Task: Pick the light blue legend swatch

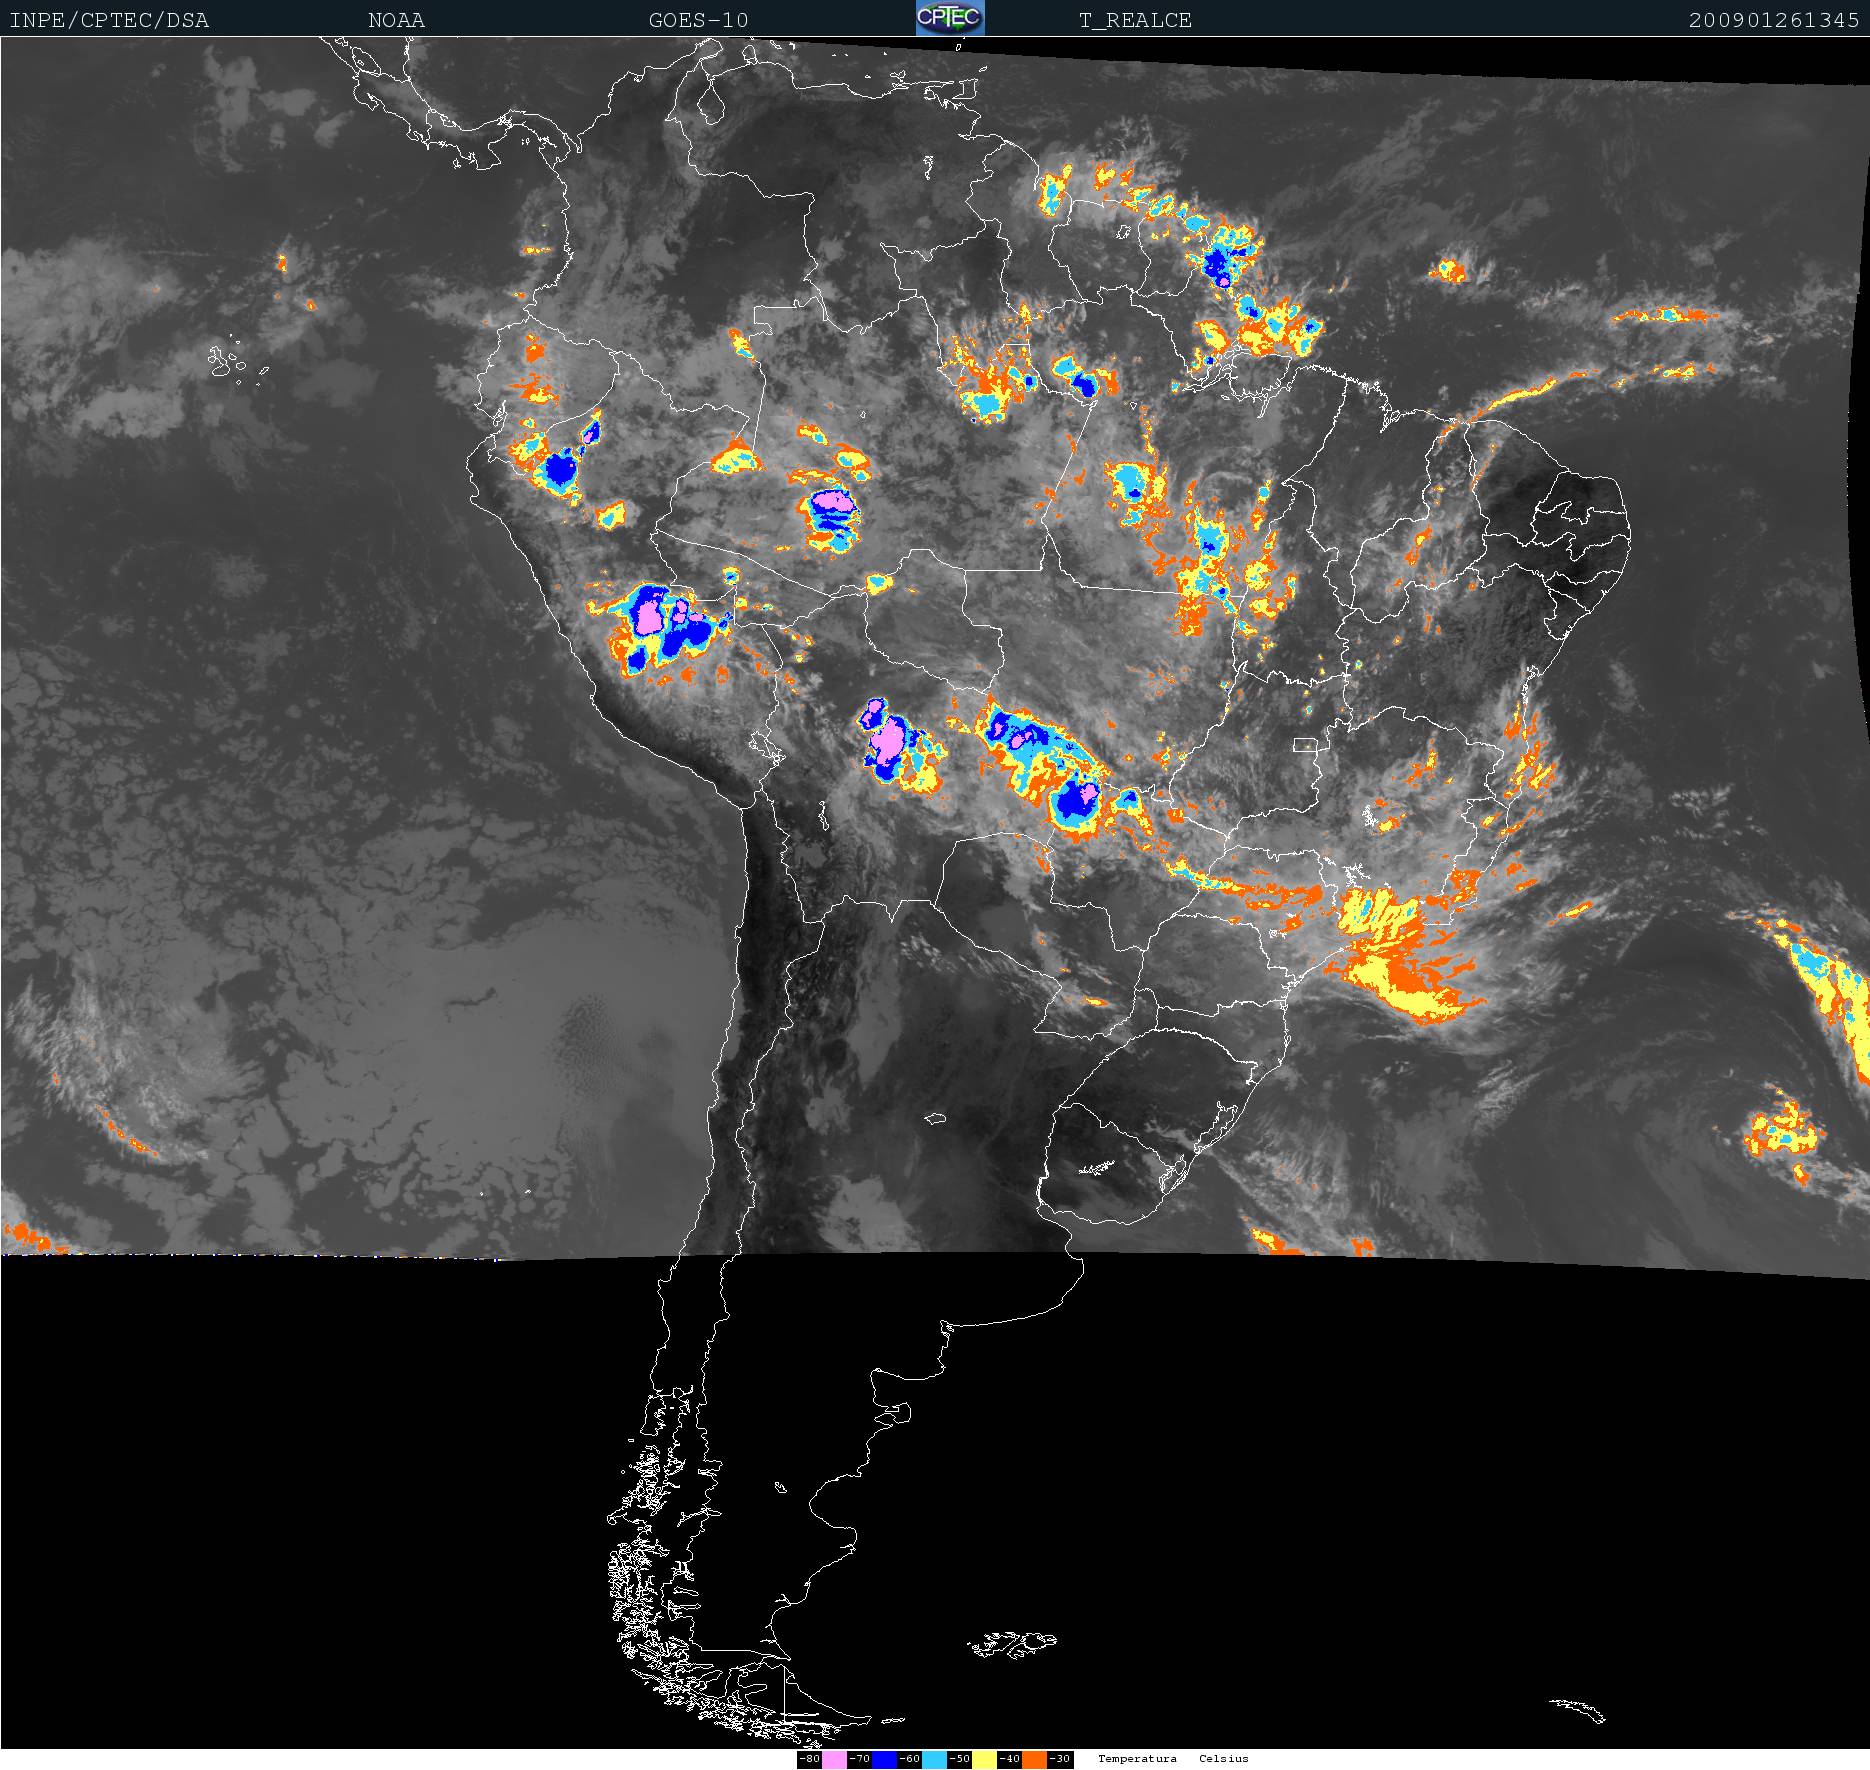Action: pyautogui.click(x=934, y=1759)
